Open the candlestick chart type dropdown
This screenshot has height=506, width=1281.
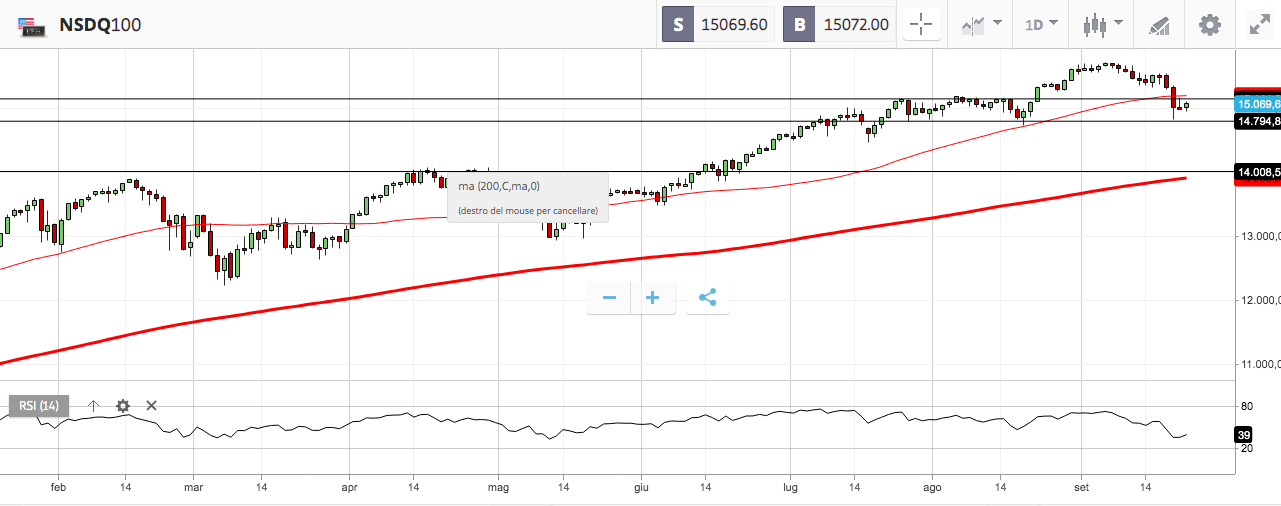[1103, 24]
